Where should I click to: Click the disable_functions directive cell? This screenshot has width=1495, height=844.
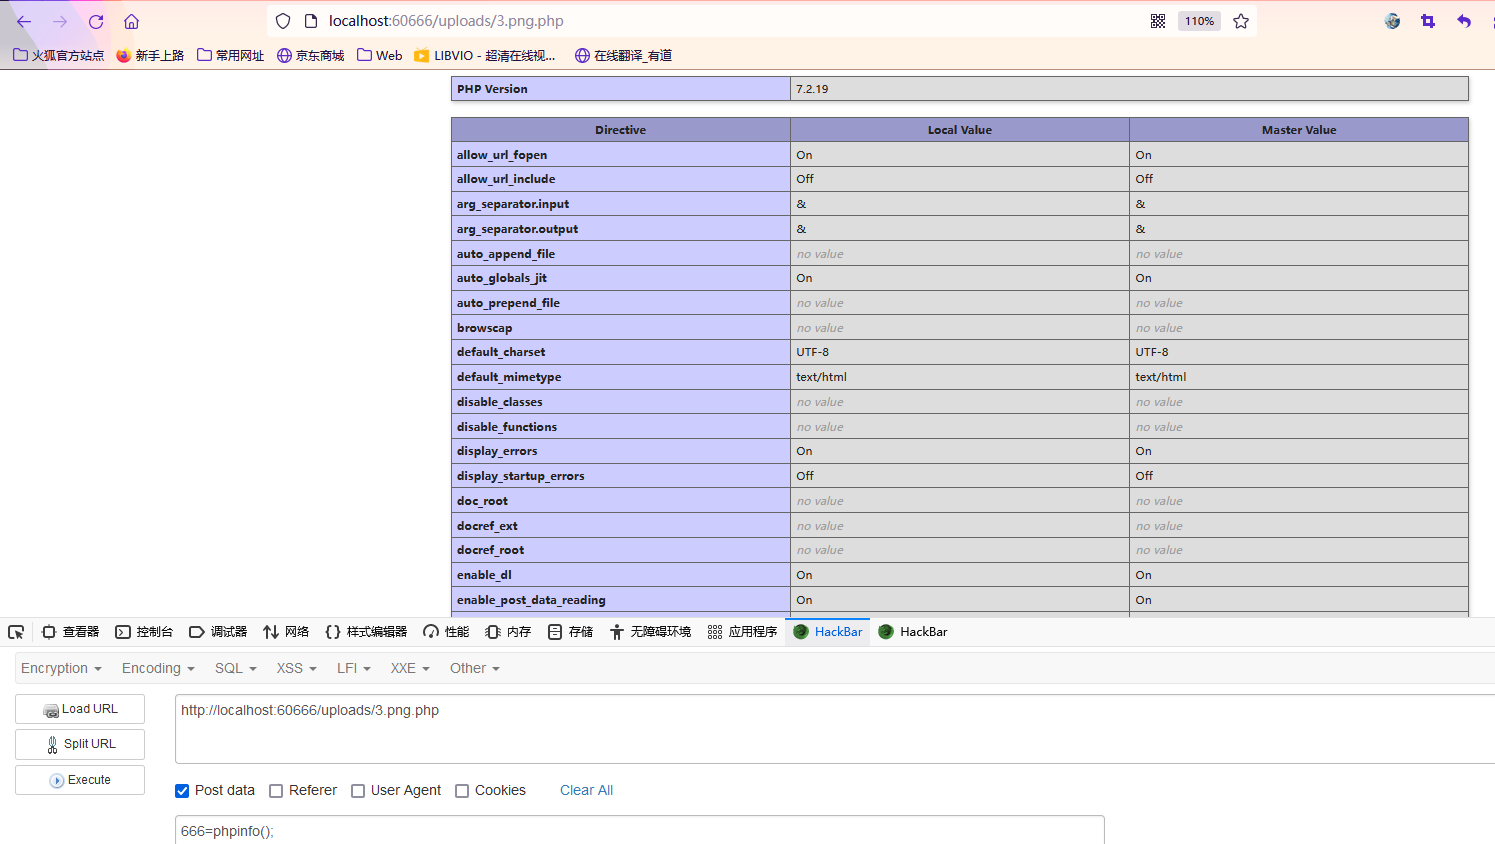click(620, 427)
